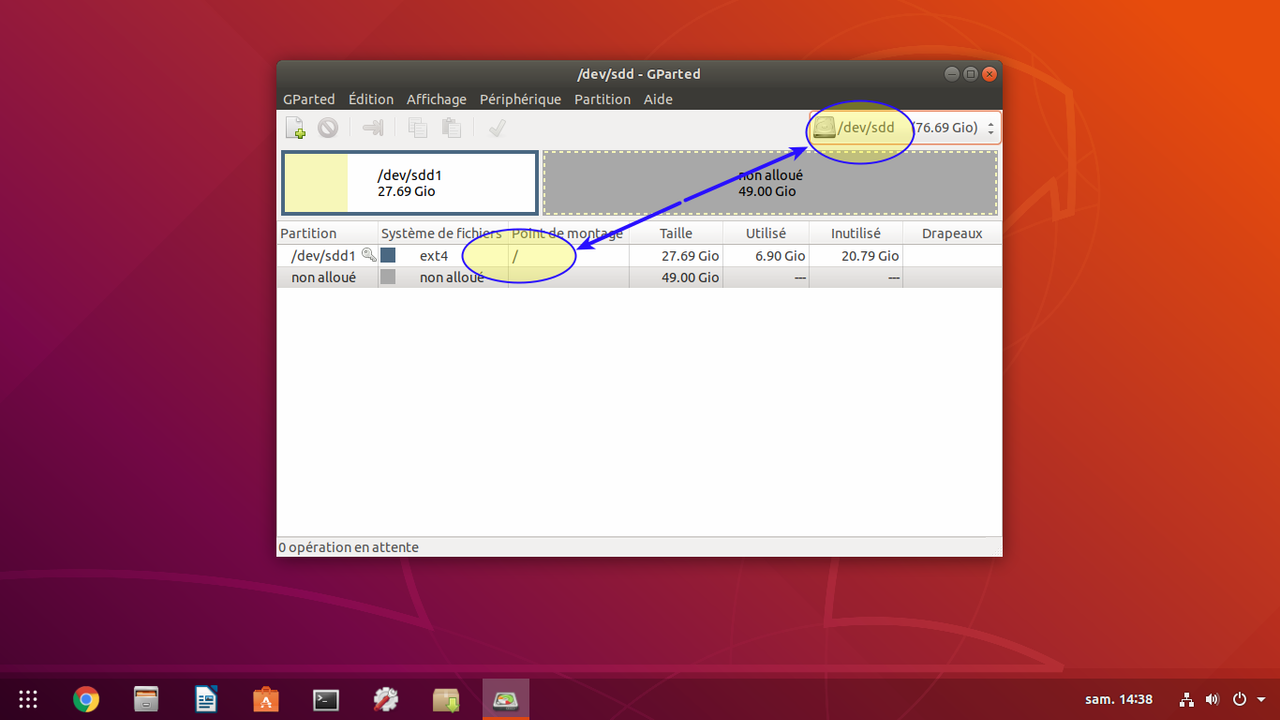
Task: Click the 6.90 Gio used cell
Action: (x=779, y=255)
